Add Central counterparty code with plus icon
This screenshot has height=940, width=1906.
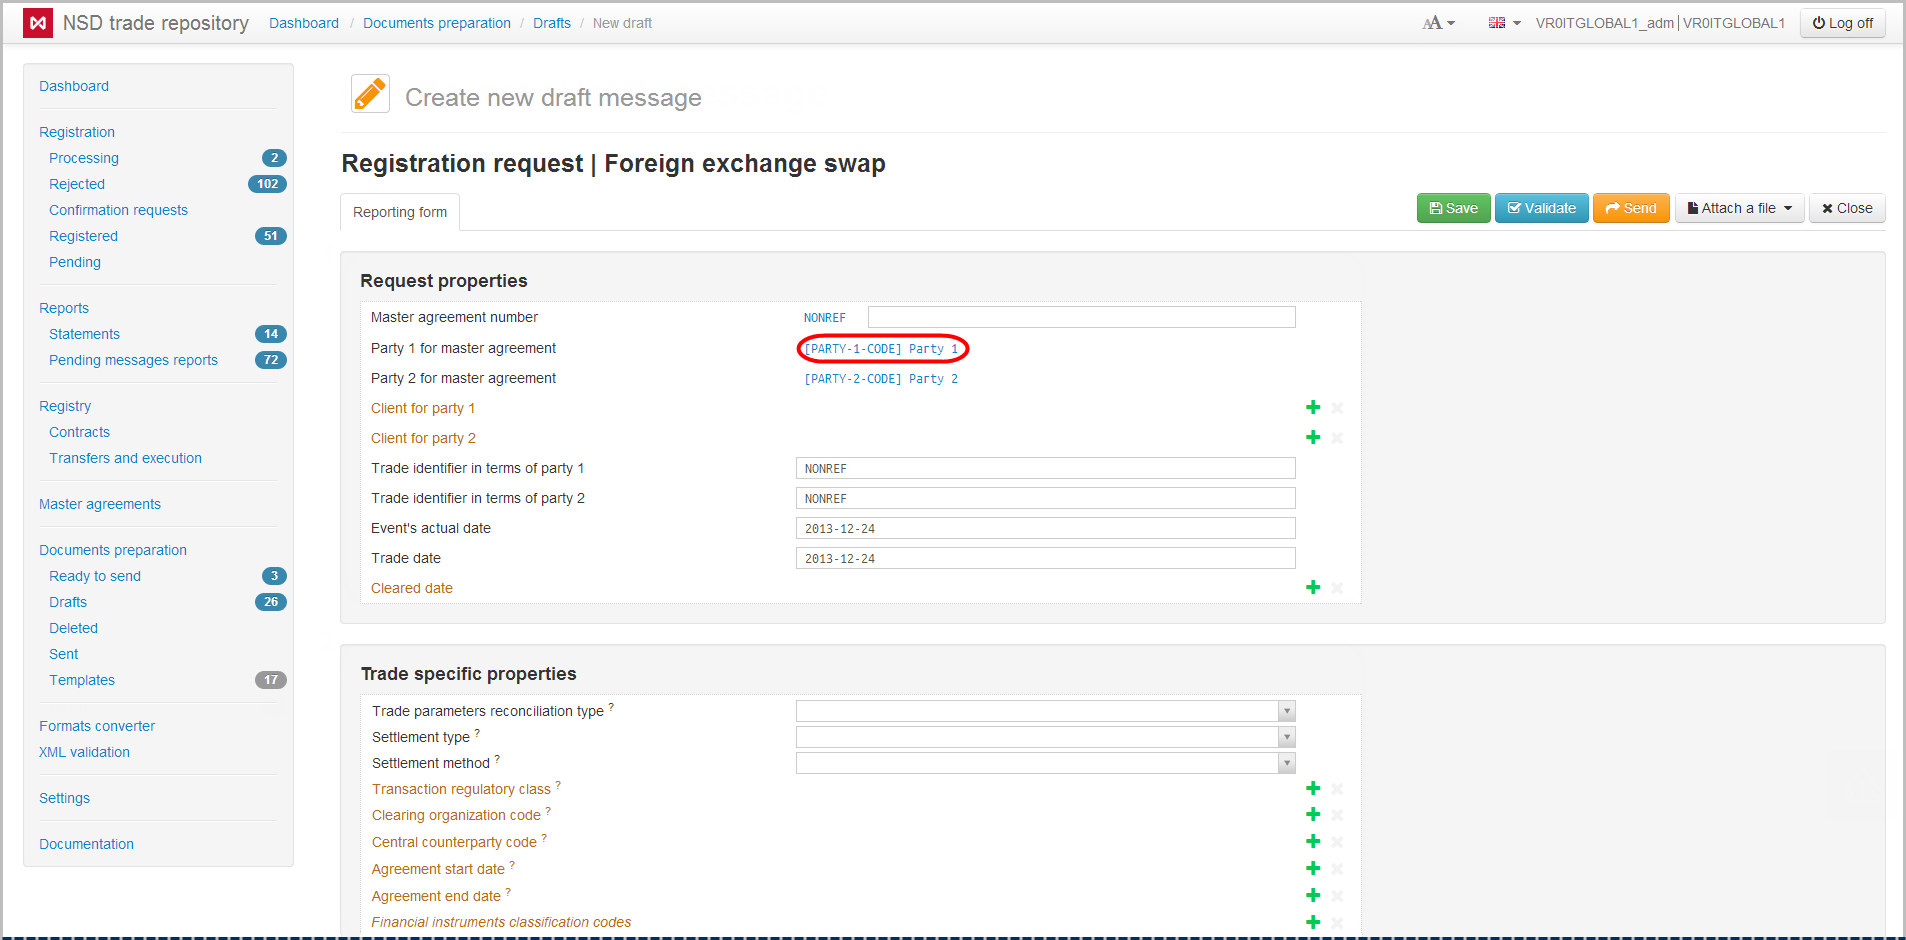tap(1313, 842)
